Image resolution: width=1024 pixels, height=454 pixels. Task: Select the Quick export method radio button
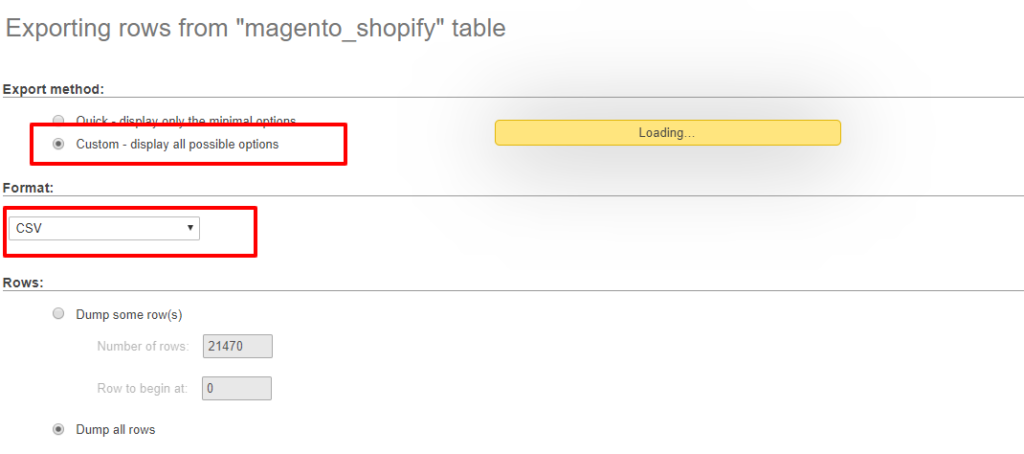(x=58, y=121)
